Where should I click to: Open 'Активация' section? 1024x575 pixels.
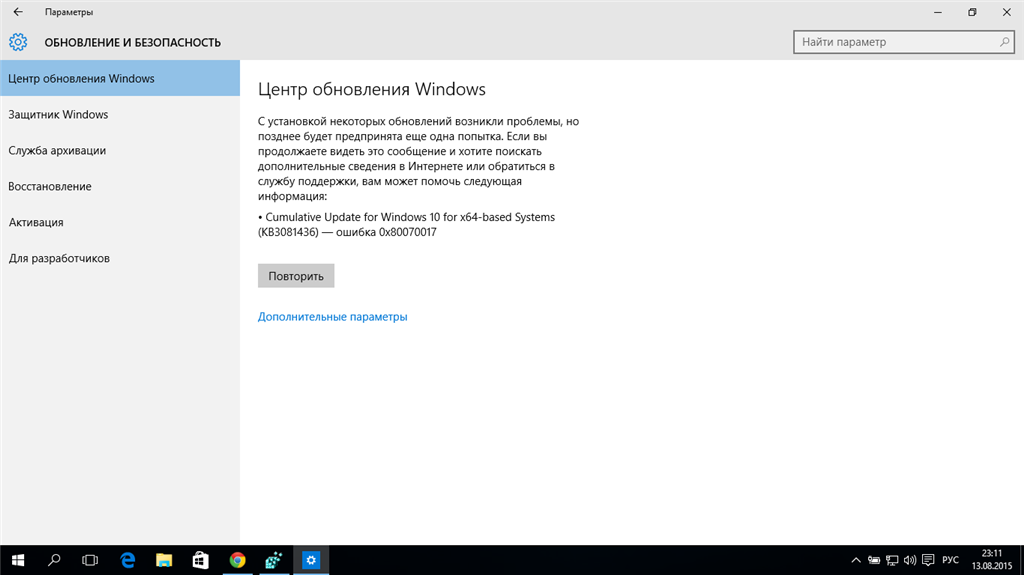point(120,222)
